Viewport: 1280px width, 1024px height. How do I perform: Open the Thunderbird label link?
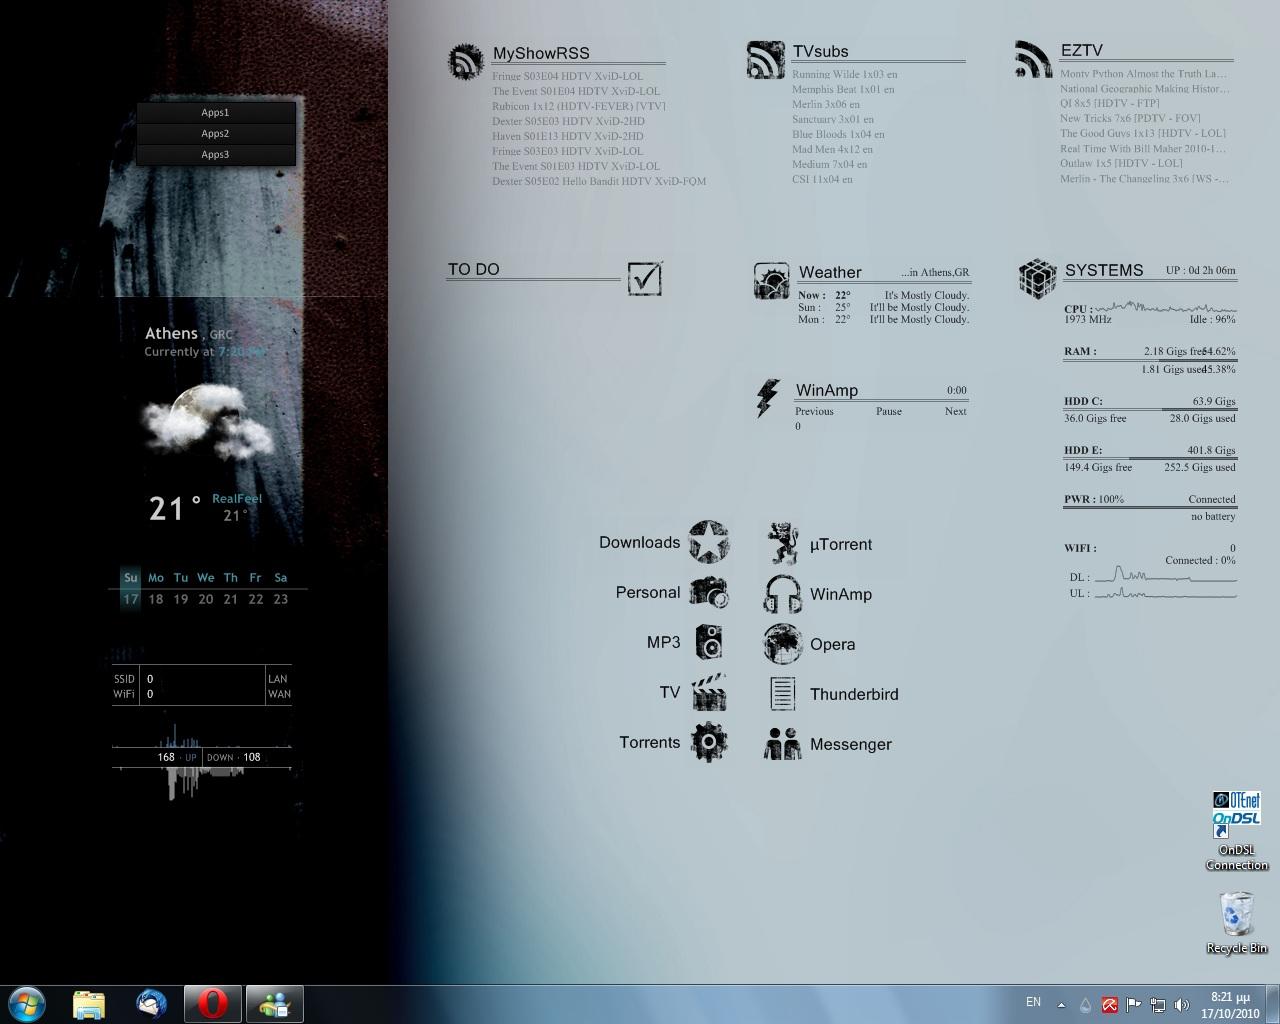point(854,694)
